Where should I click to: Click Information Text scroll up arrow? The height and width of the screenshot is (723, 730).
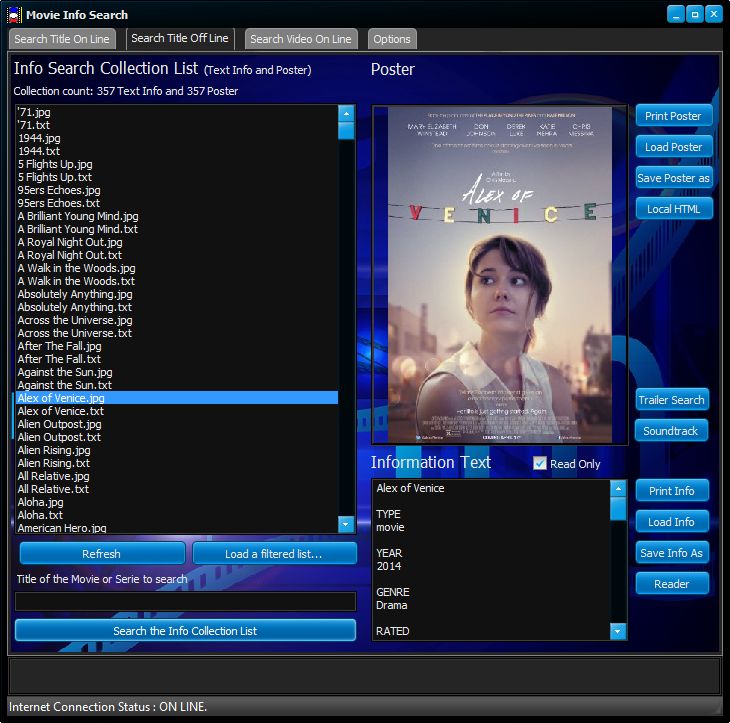618,489
